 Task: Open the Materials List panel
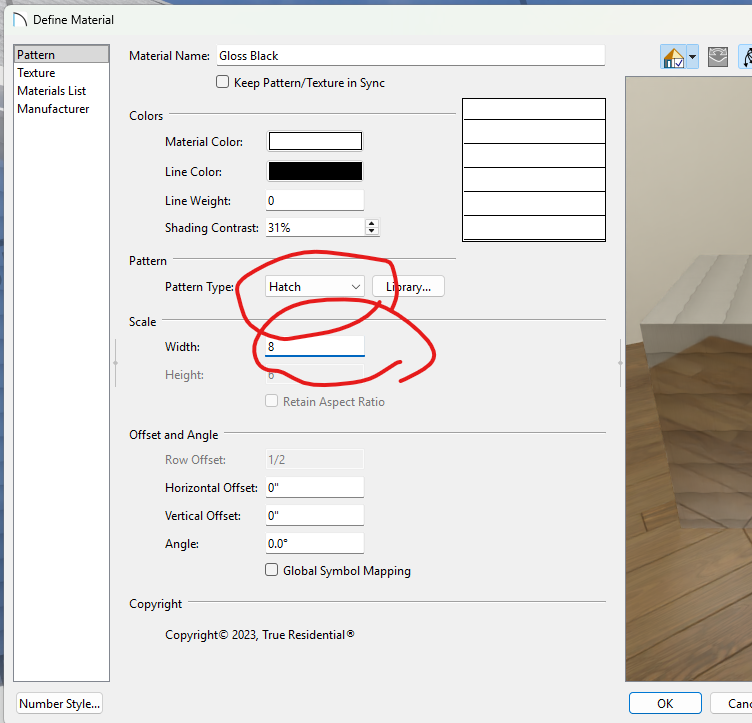51,91
